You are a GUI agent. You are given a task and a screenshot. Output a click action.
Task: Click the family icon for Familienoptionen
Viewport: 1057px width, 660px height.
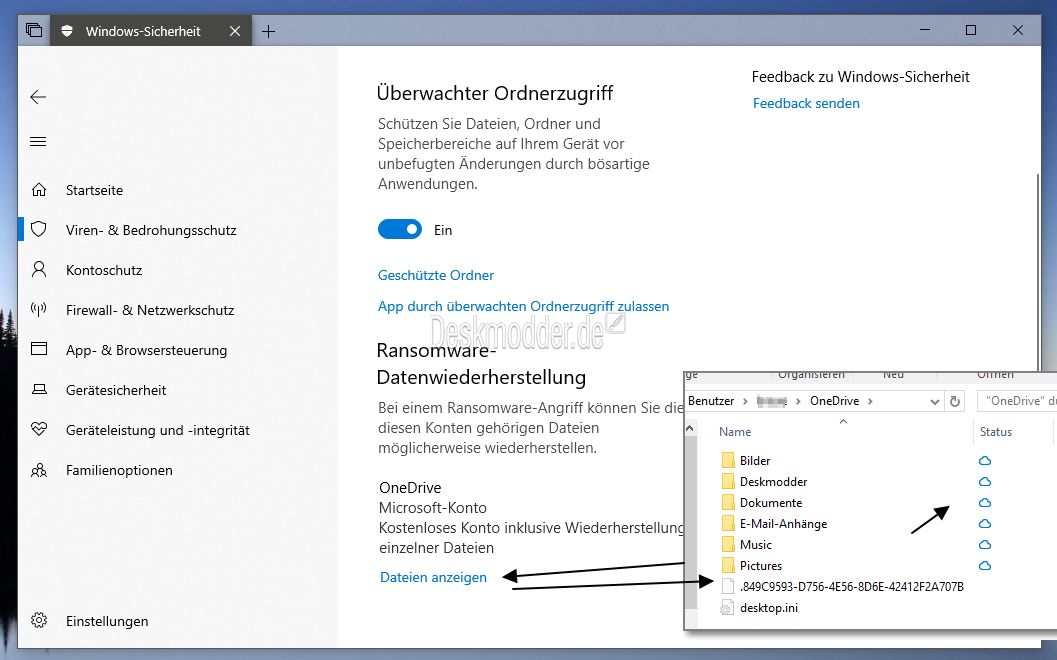click(x=39, y=470)
